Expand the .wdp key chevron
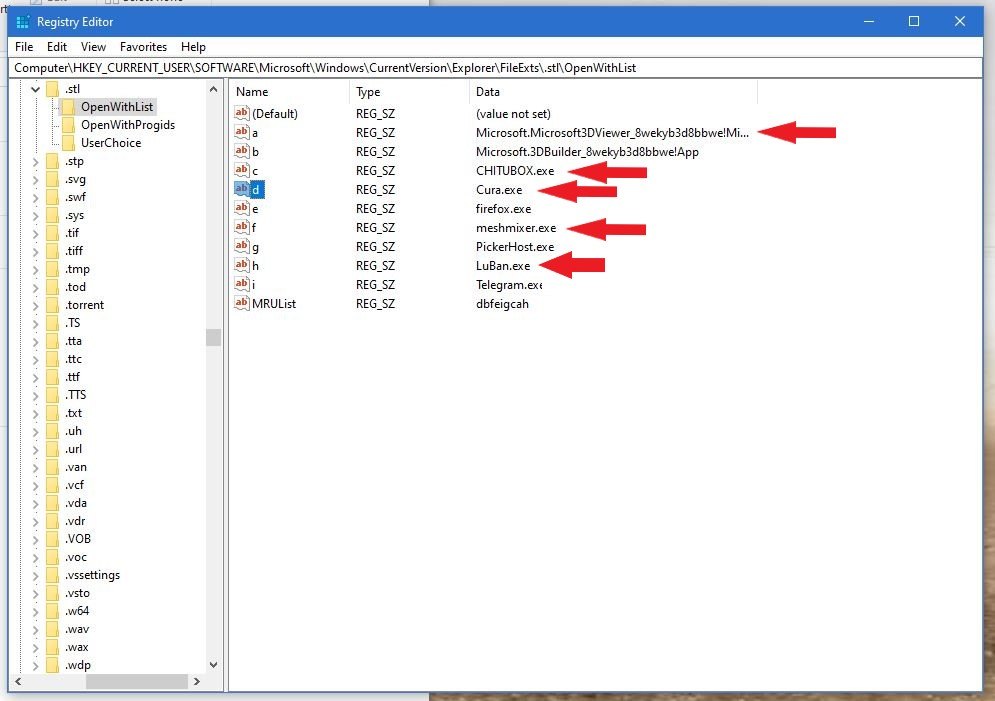The width and height of the screenshot is (995, 701). coord(36,665)
